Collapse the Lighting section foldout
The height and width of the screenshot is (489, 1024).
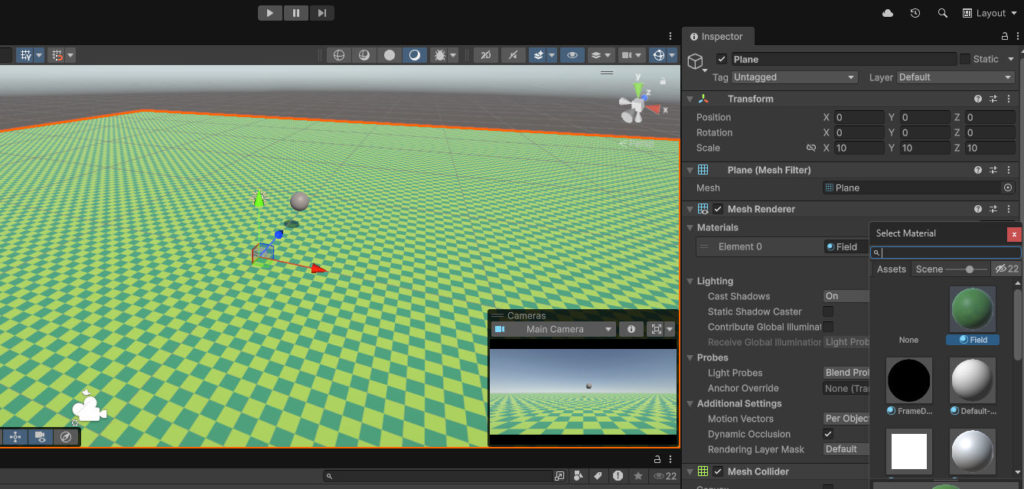click(689, 281)
